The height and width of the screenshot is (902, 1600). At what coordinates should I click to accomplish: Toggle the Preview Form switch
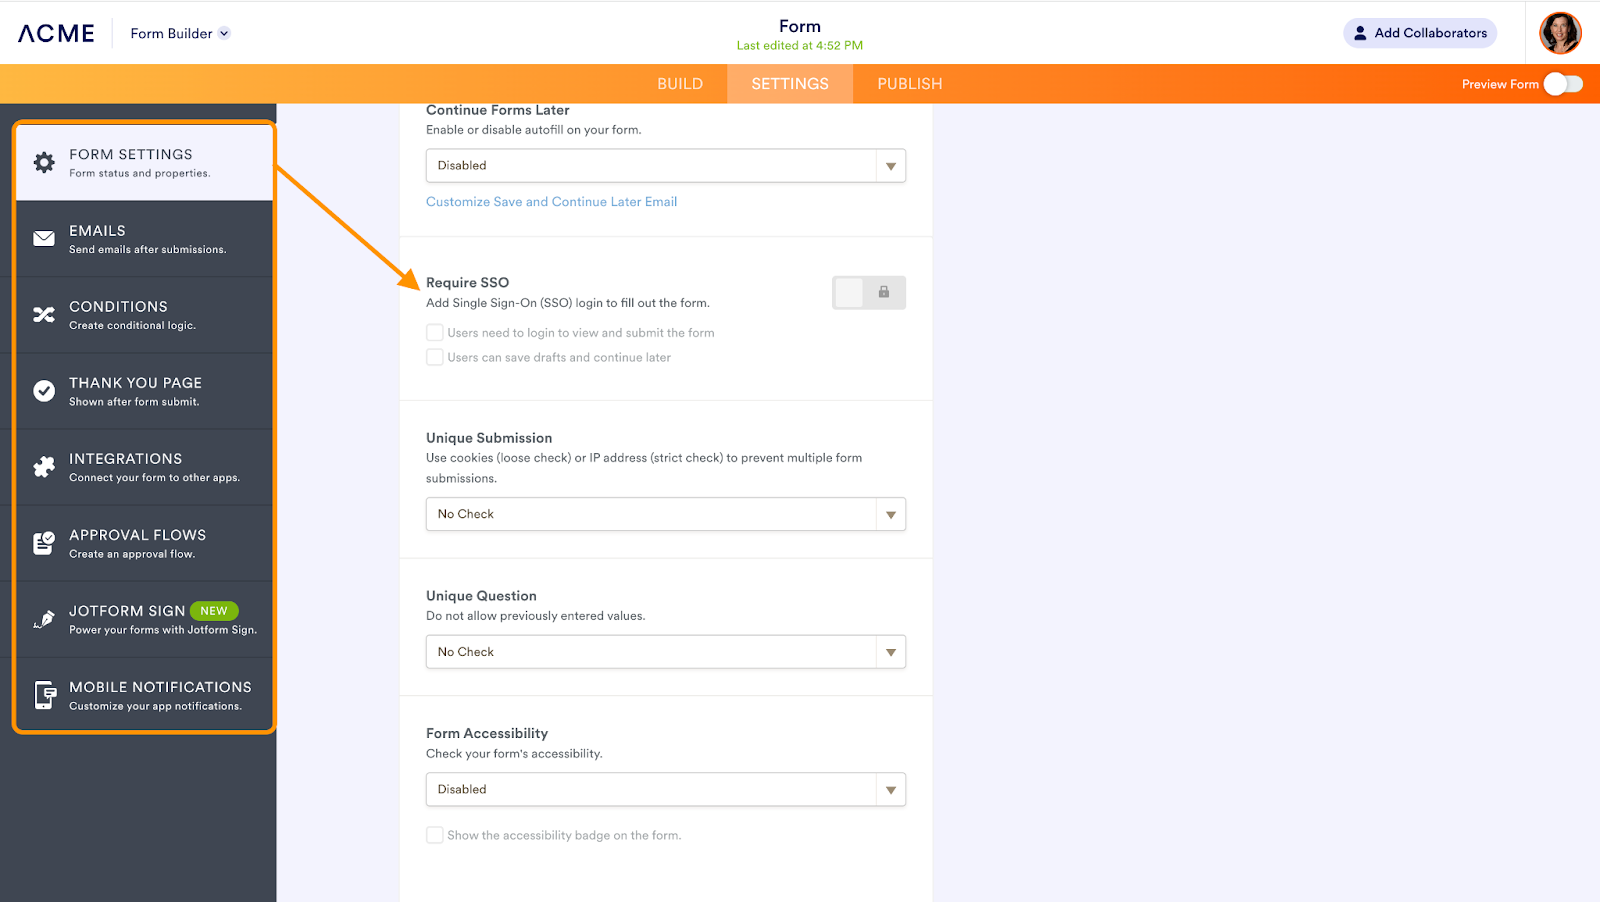[x=1563, y=84]
